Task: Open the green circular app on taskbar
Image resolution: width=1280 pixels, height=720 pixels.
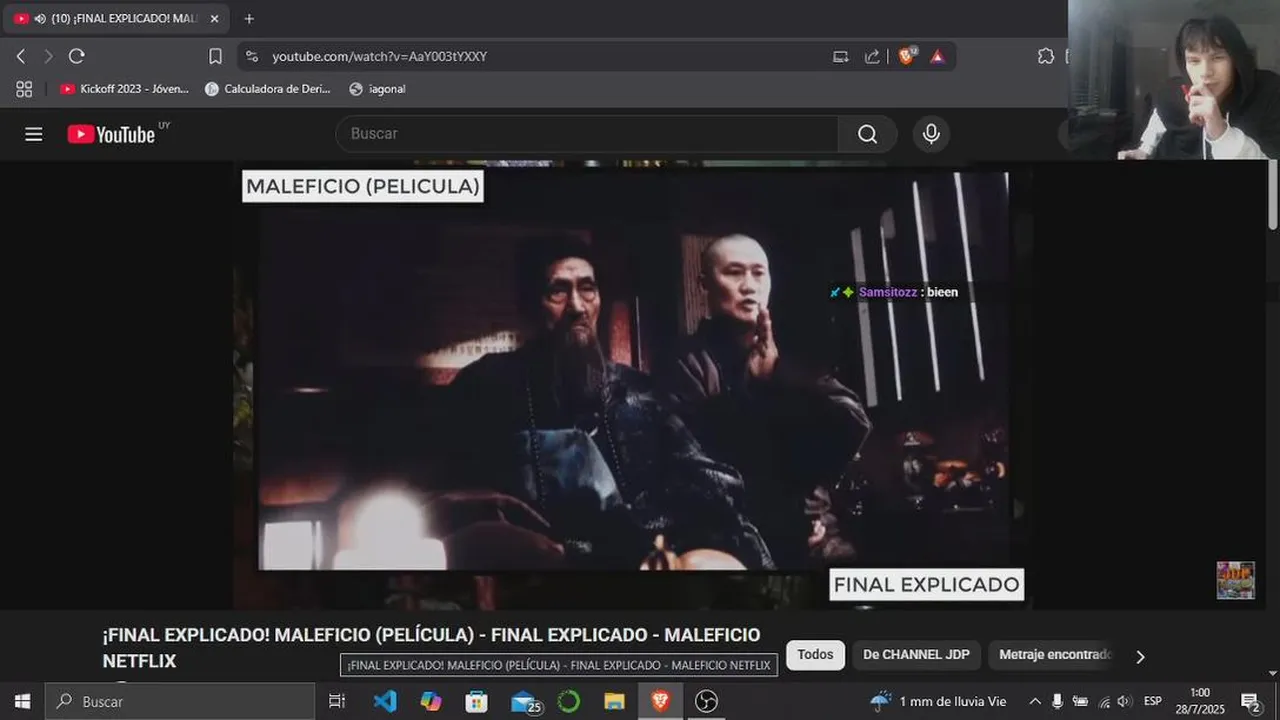Action: (568, 701)
